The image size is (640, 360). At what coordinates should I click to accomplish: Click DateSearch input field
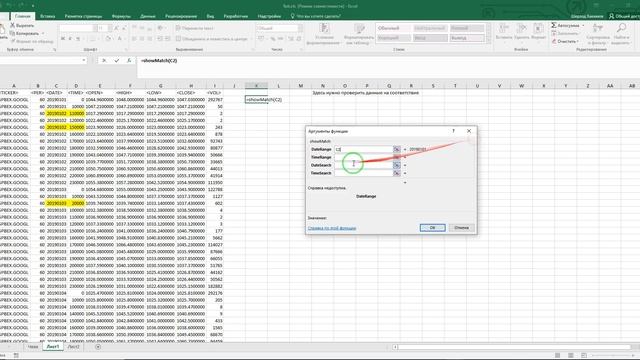(363, 165)
